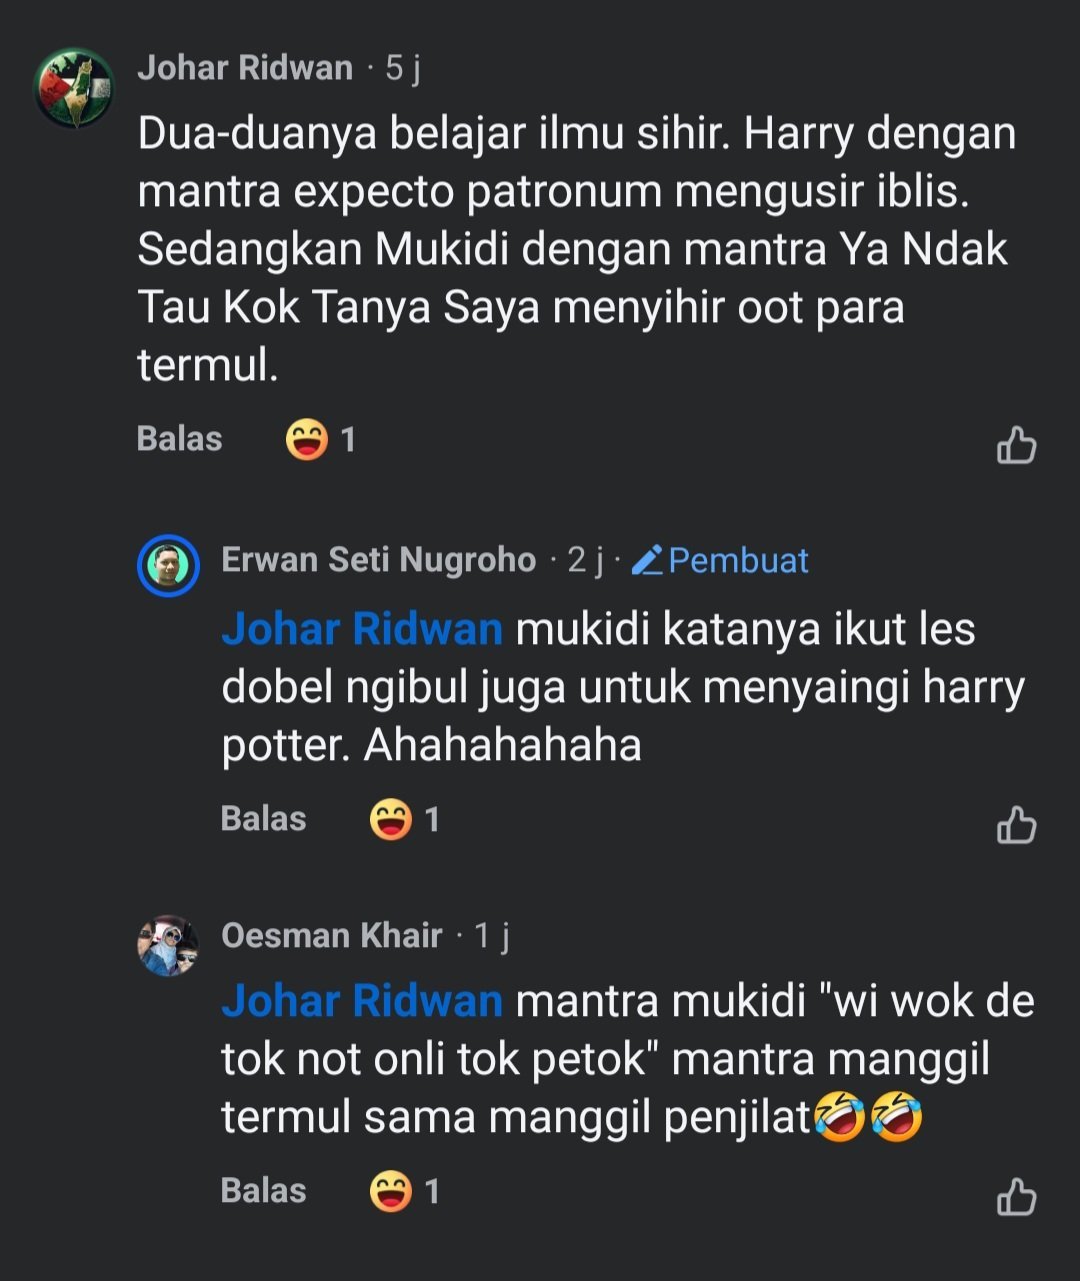This screenshot has height=1281, width=1080.
Task: Follow Johar Ridwan mention in Erwan's reply
Action: point(362,630)
